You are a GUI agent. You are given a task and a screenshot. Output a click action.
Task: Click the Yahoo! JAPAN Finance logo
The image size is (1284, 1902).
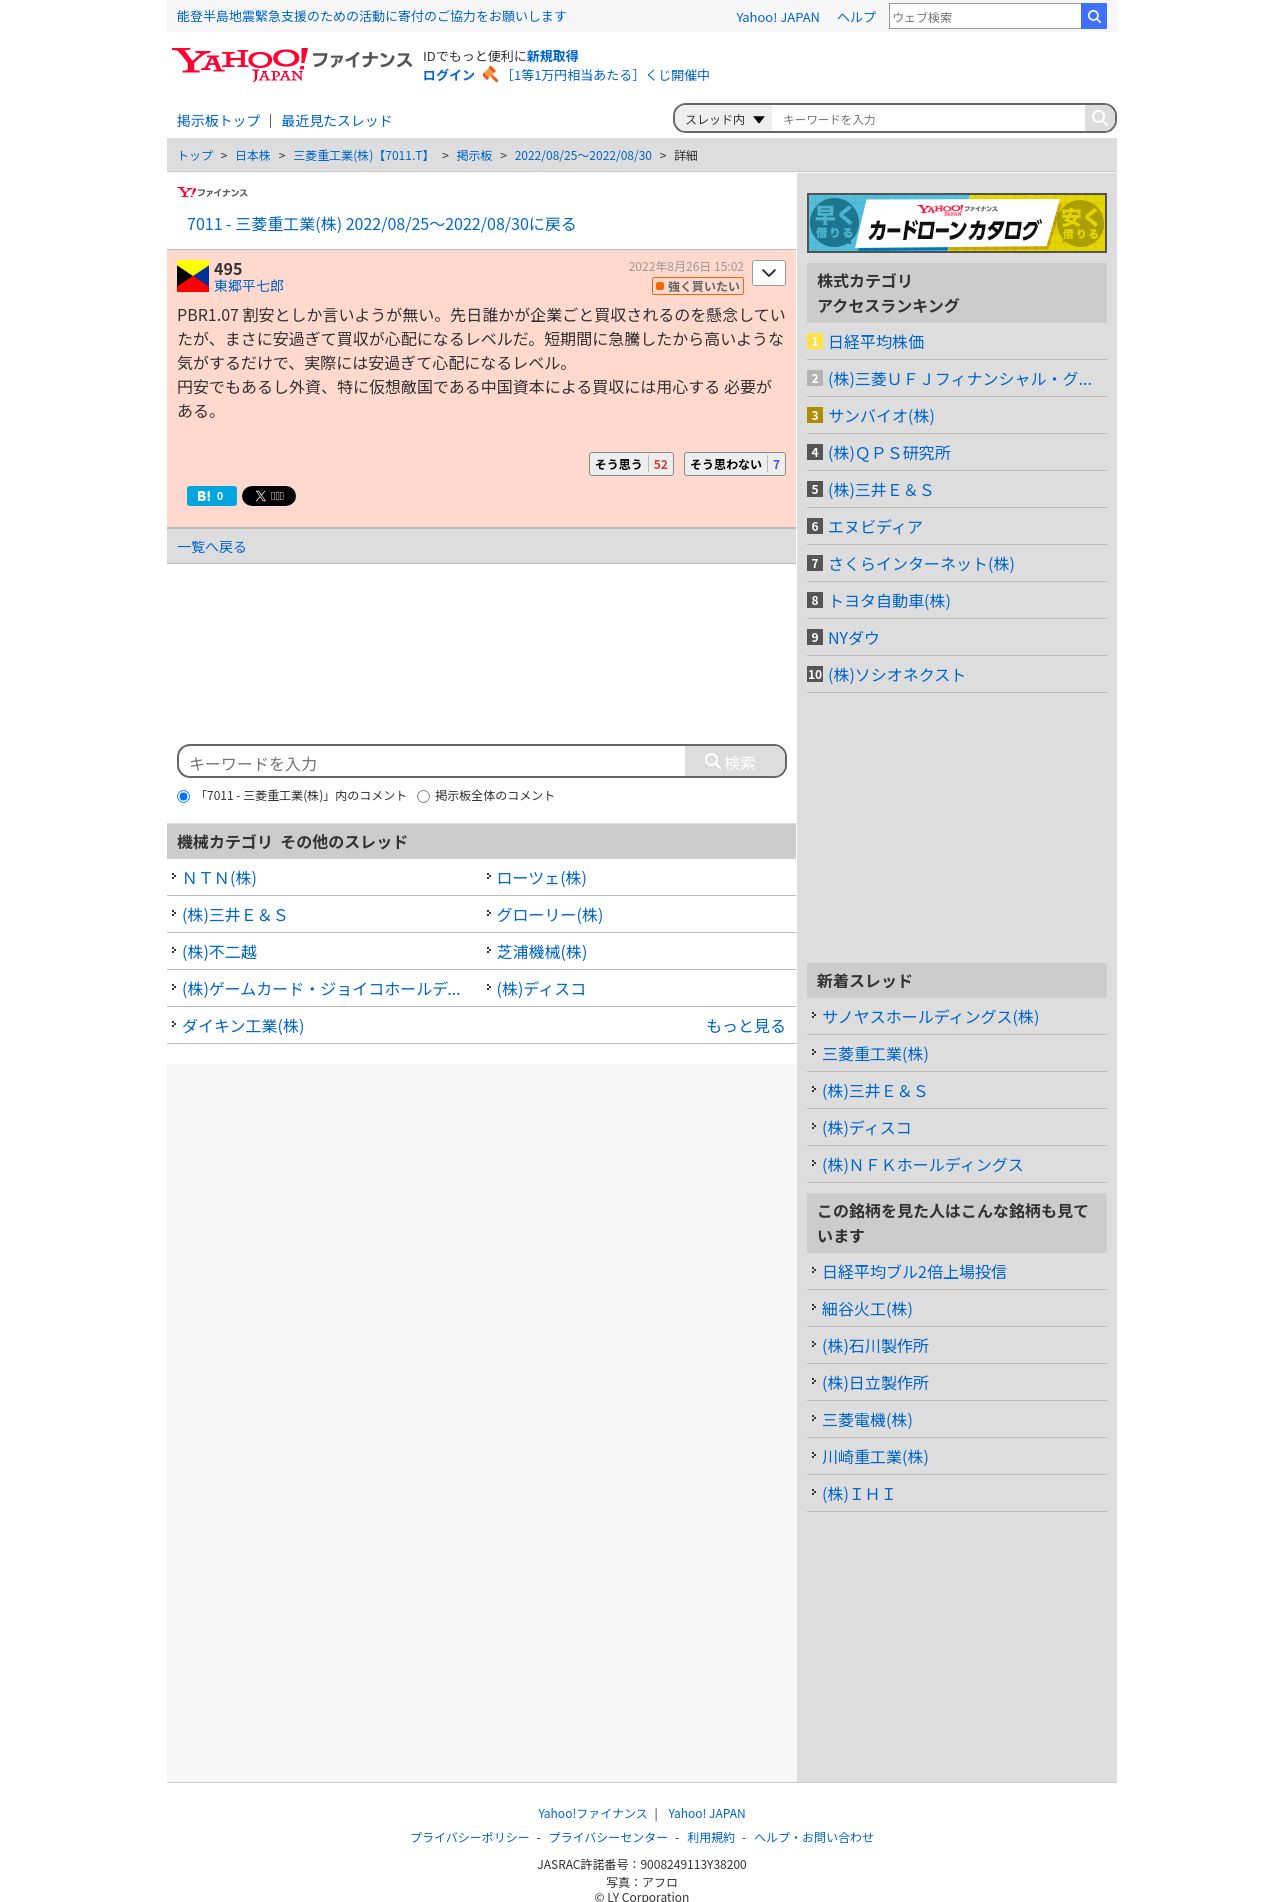(291, 64)
